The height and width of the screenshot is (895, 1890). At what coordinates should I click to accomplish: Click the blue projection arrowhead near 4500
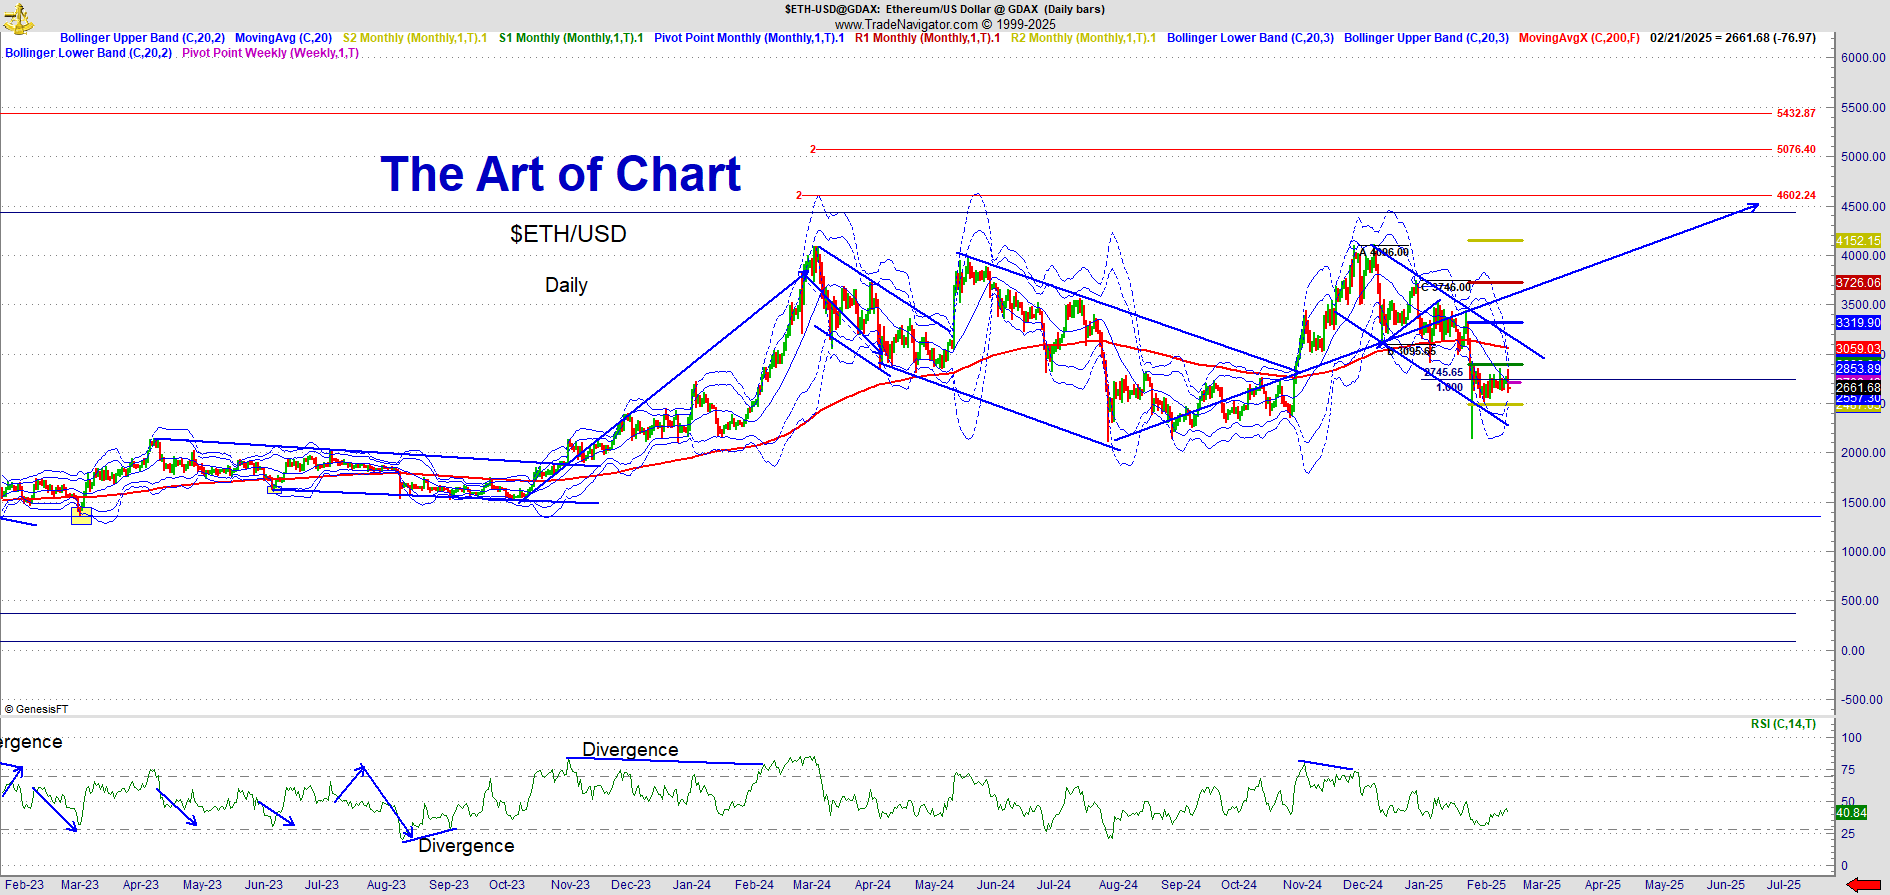coord(1752,206)
